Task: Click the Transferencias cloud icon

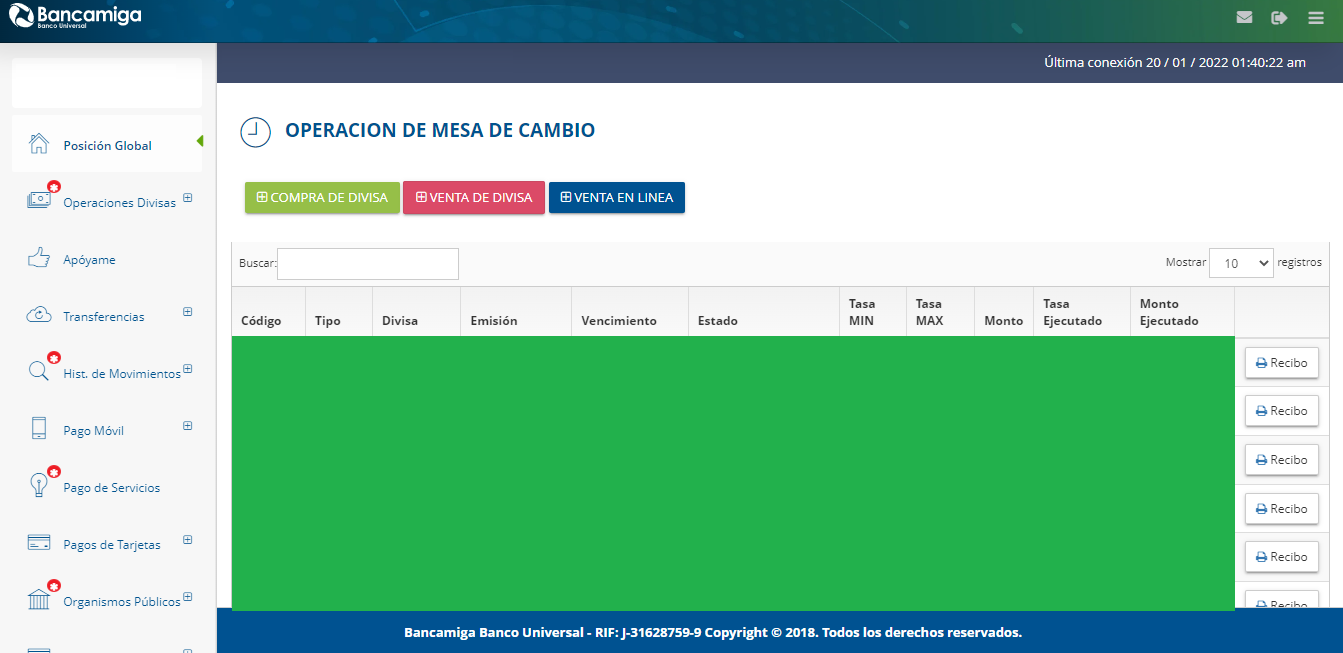Action: click(39, 315)
